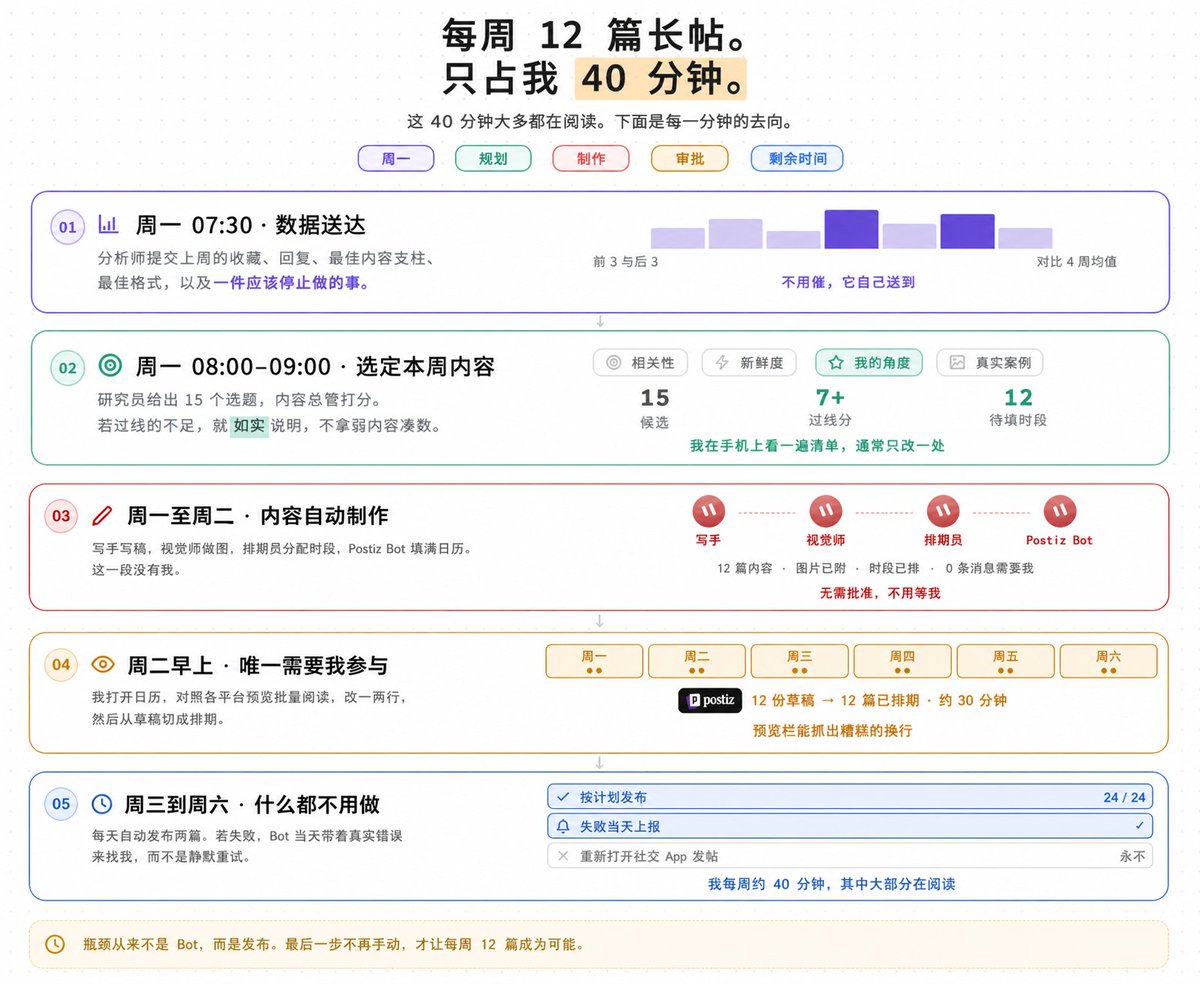This screenshot has height=984, width=1200.
Task: Click the bar chart icon beside 数据送达
Action: point(108,225)
